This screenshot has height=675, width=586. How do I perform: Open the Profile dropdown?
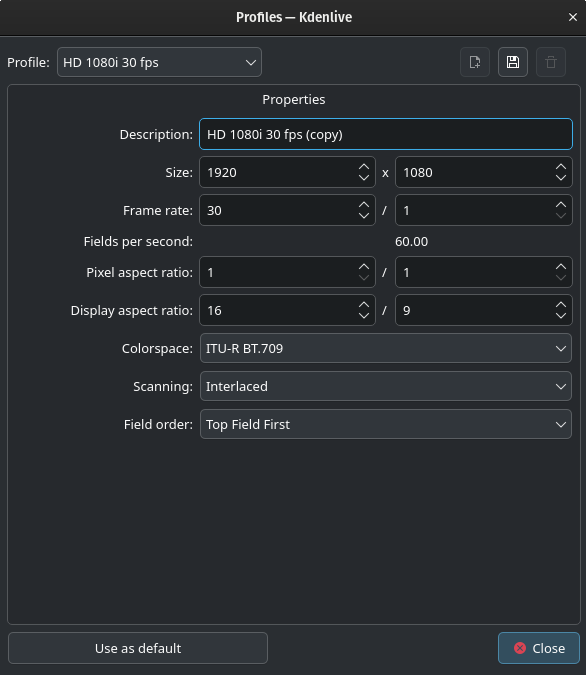coord(159,62)
